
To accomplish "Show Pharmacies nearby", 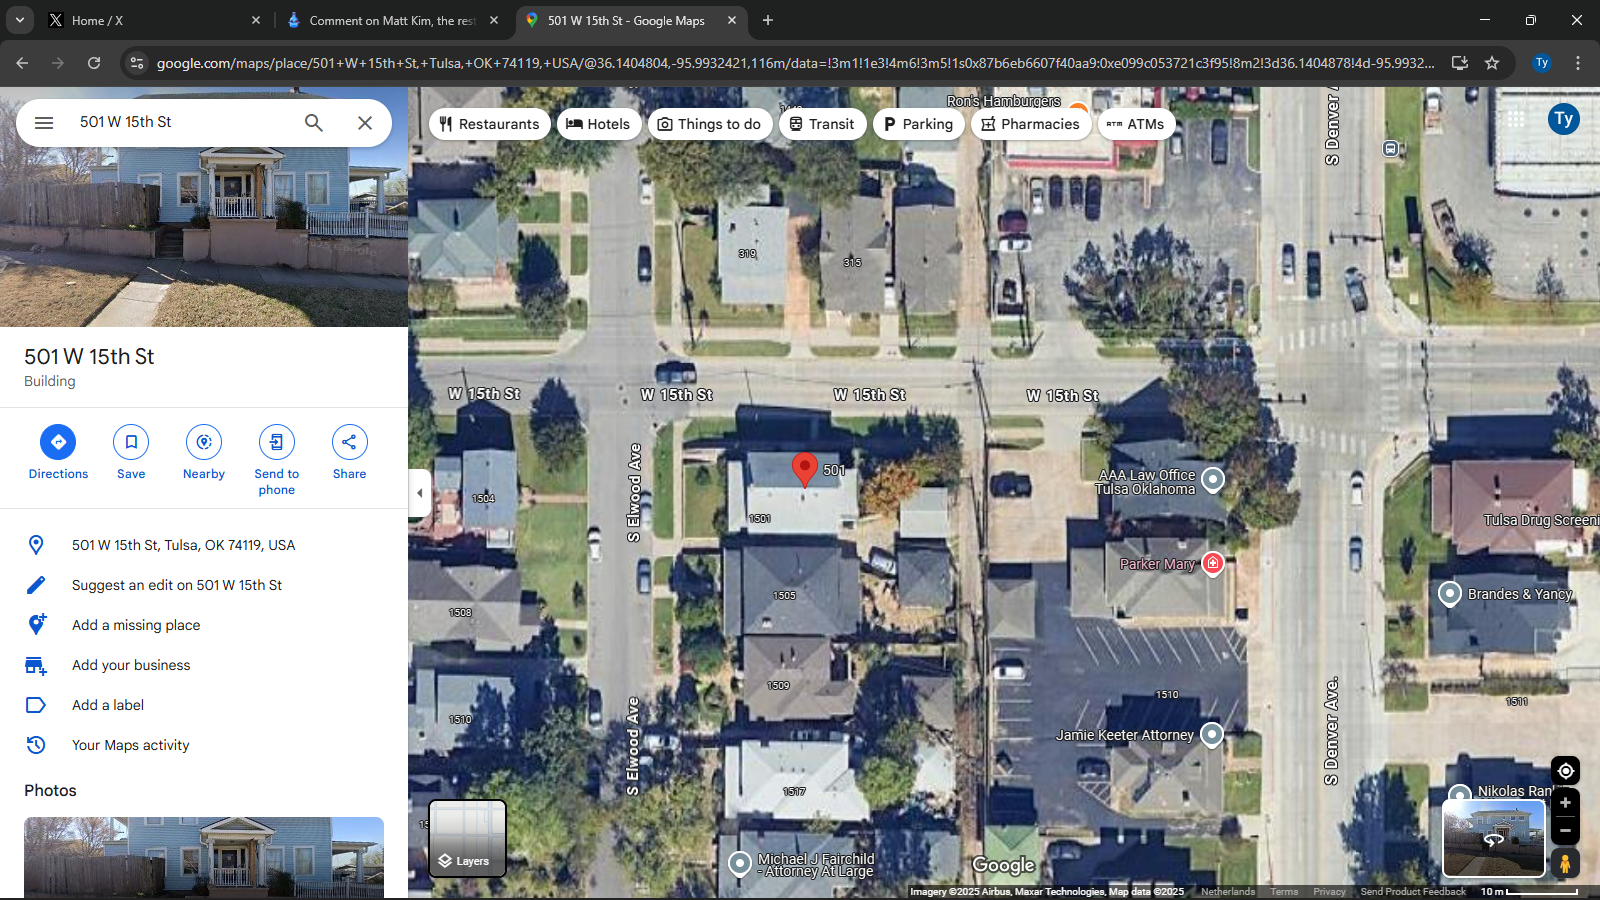I will tap(1031, 124).
